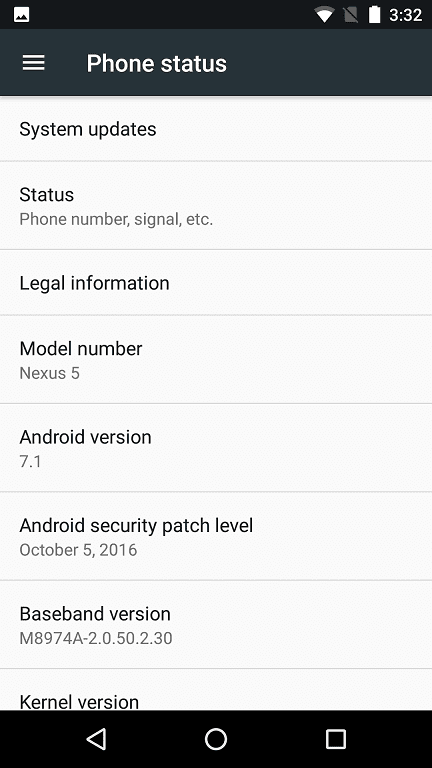The width and height of the screenshot is (432, 768).
Task: Tap the image notification icon in the status bar
Action: click(x=22, y=15)
